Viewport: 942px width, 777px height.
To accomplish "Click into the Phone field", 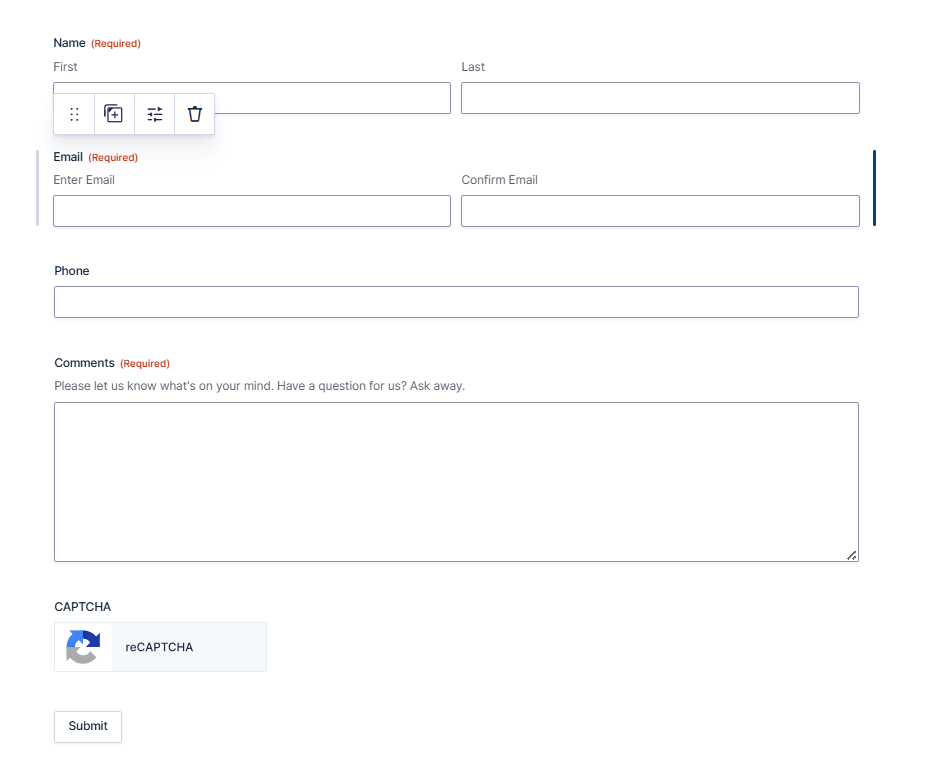I will [x=456, y=302].
